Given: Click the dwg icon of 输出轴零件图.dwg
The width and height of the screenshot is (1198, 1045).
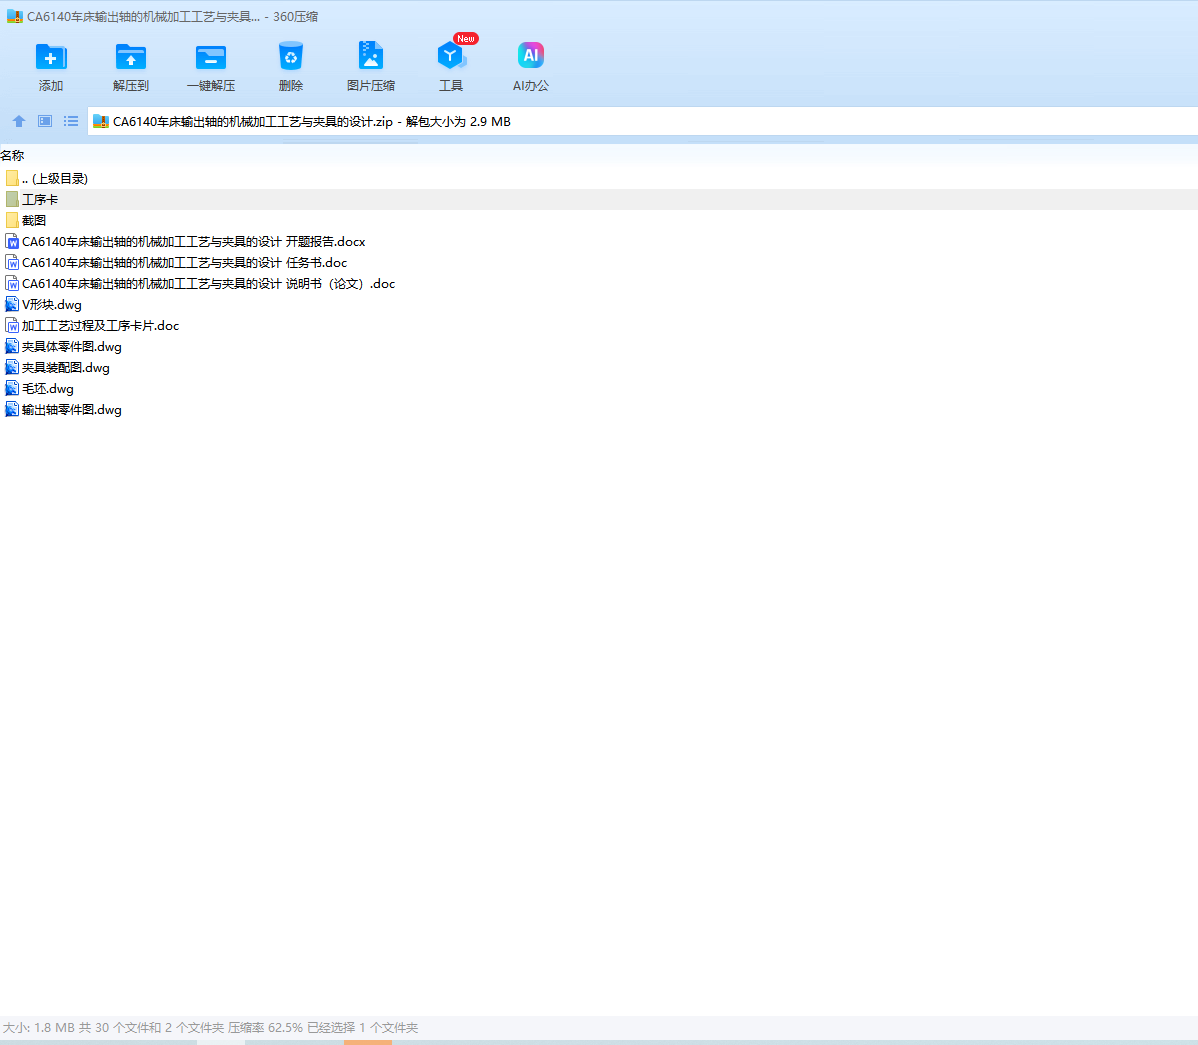Looking at the screenshot, I should [x=11, y=409].
